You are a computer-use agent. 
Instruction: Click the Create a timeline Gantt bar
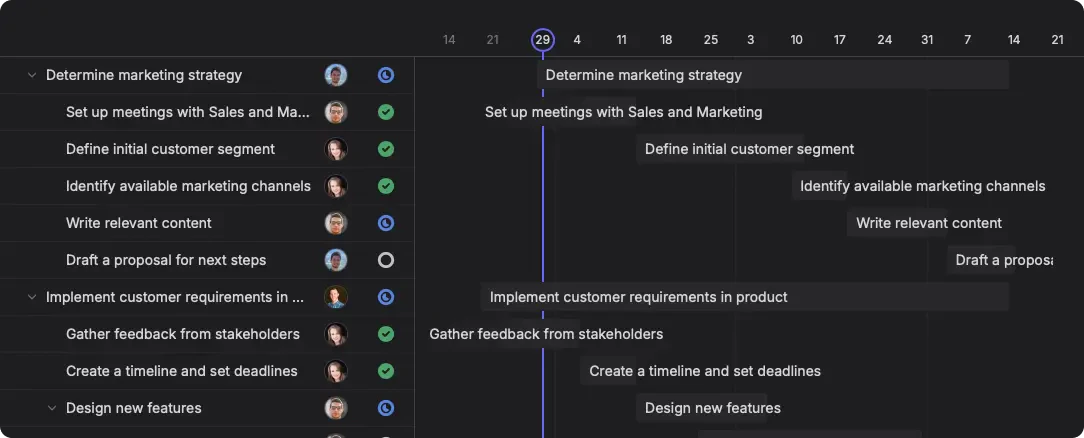608,371
